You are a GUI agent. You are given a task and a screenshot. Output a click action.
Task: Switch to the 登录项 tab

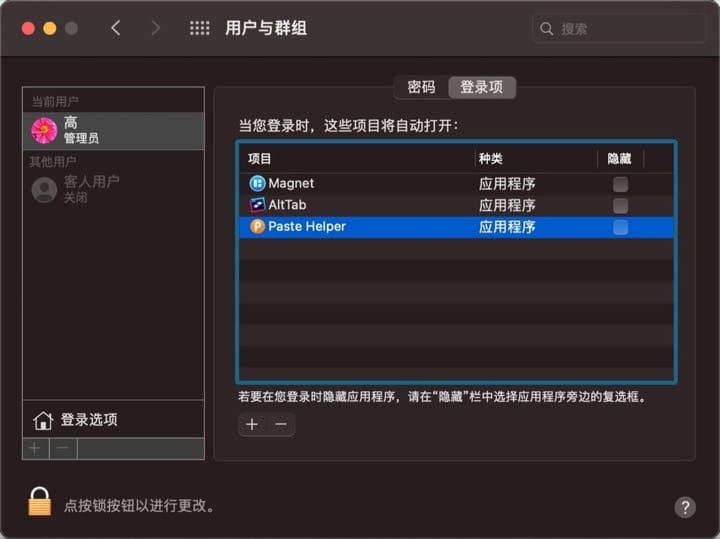pos(482,87)
